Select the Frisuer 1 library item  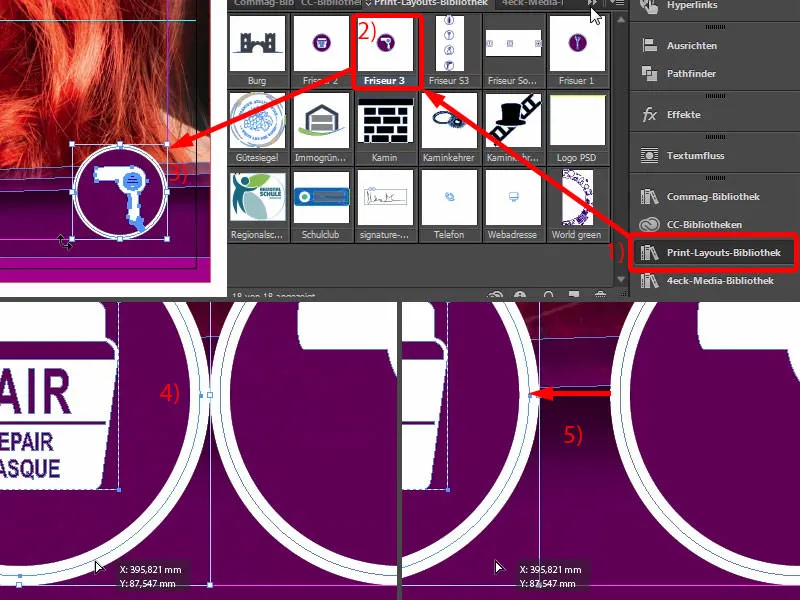(x=577, y=50)
